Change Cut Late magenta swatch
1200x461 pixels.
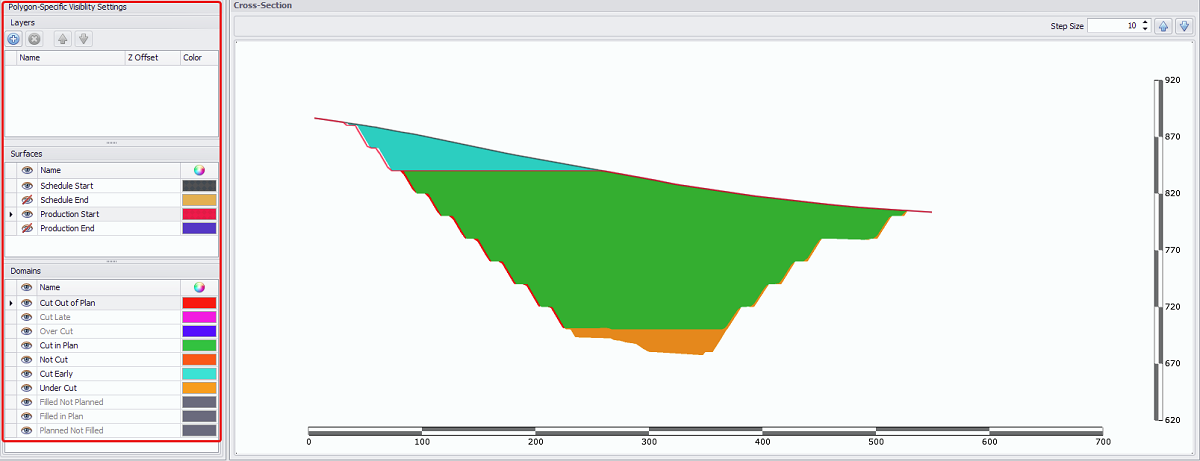coord(199,317)
